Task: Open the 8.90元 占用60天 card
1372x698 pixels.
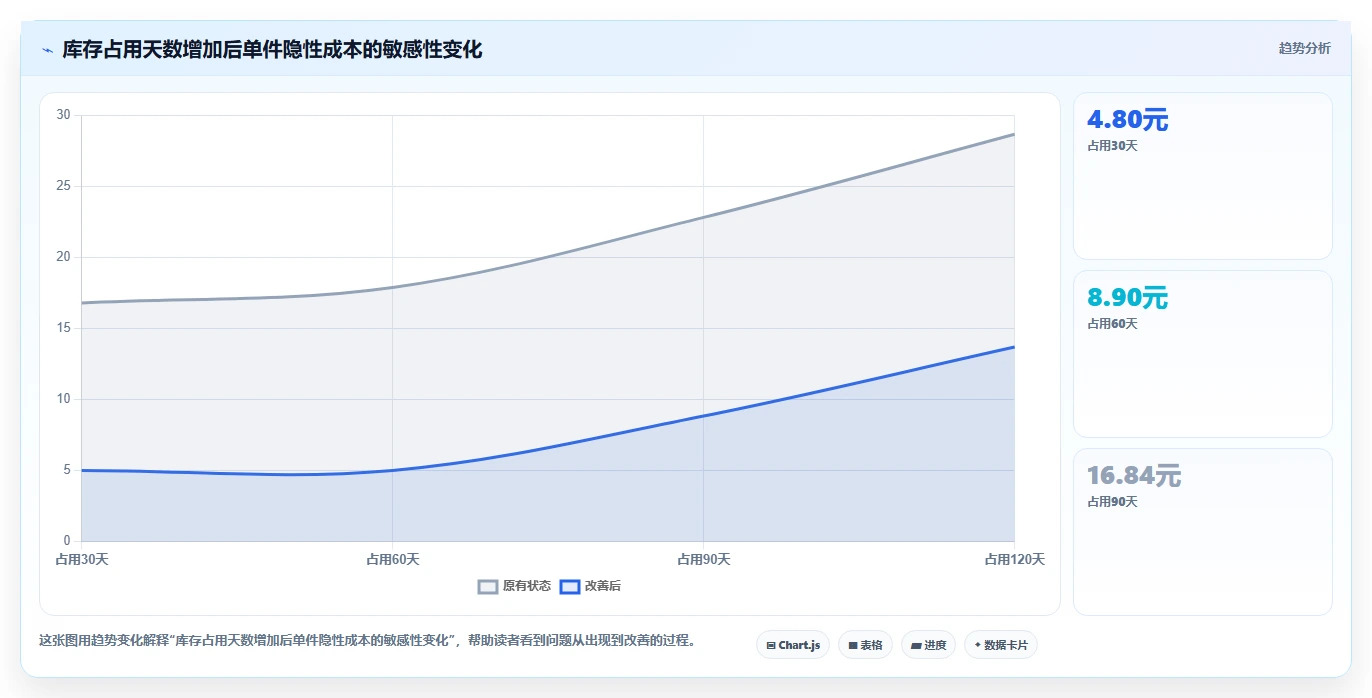Action: pyautogui.click(x=1202, y=354)
